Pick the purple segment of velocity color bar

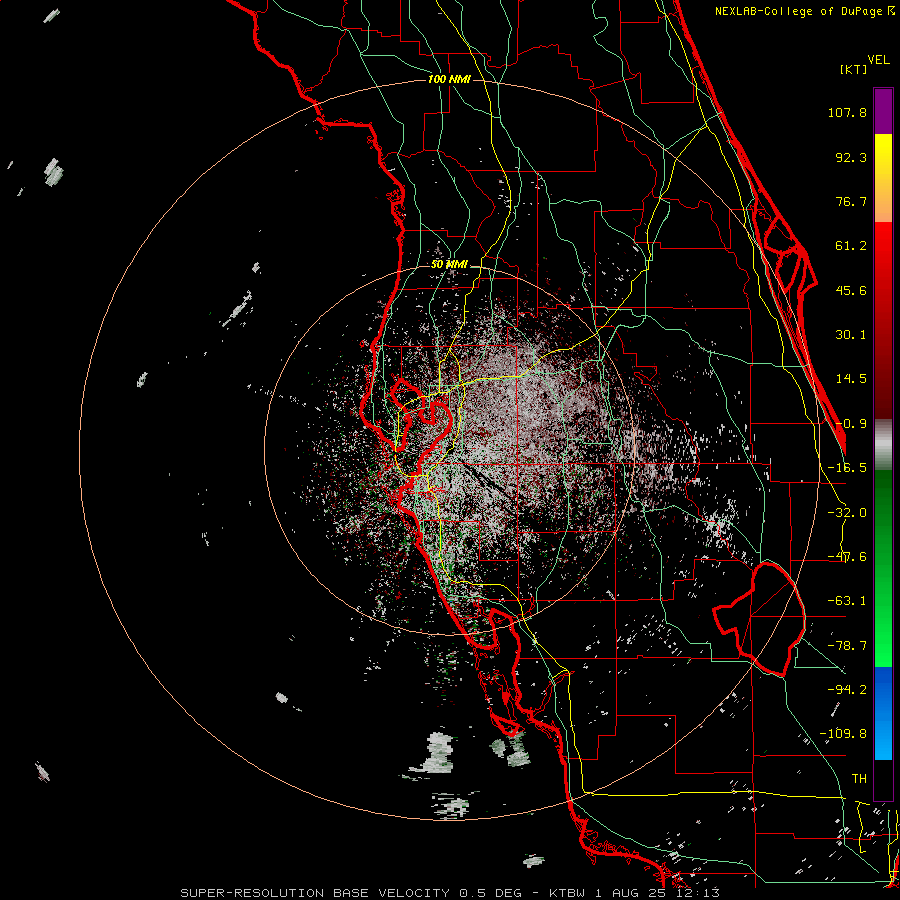point(883,111)
